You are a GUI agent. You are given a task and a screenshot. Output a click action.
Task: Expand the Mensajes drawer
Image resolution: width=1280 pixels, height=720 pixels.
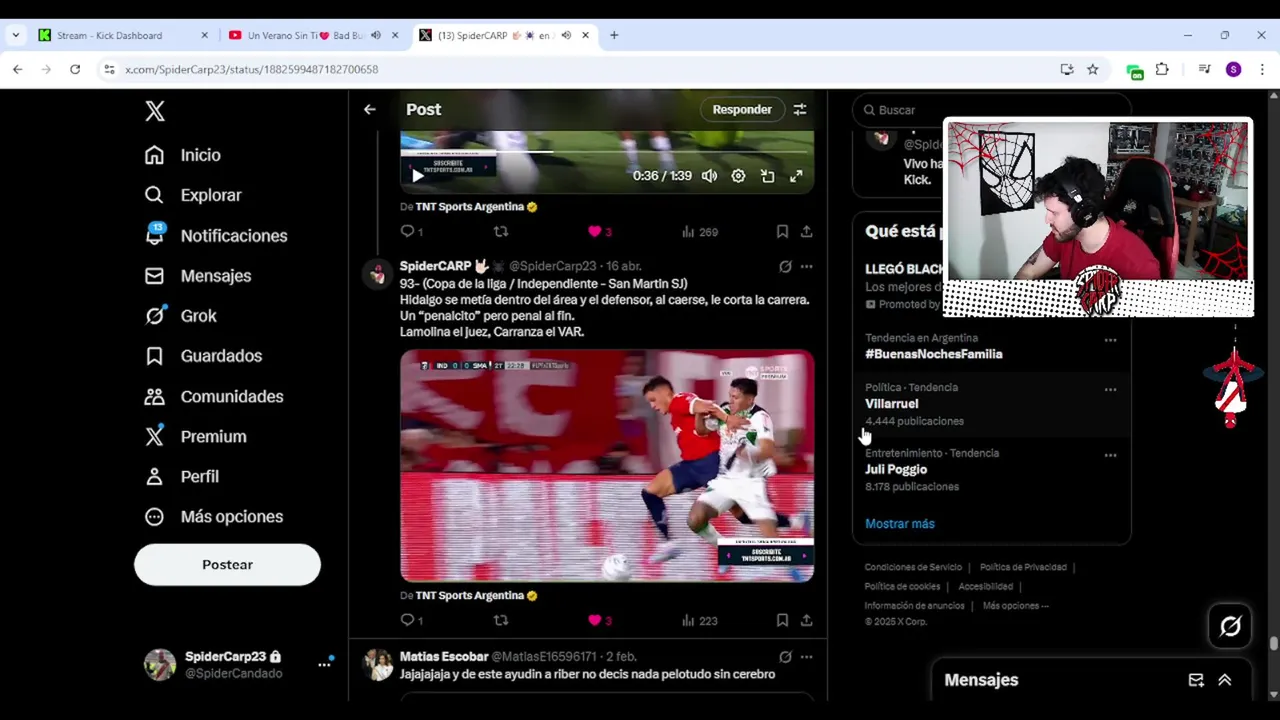1225,680
